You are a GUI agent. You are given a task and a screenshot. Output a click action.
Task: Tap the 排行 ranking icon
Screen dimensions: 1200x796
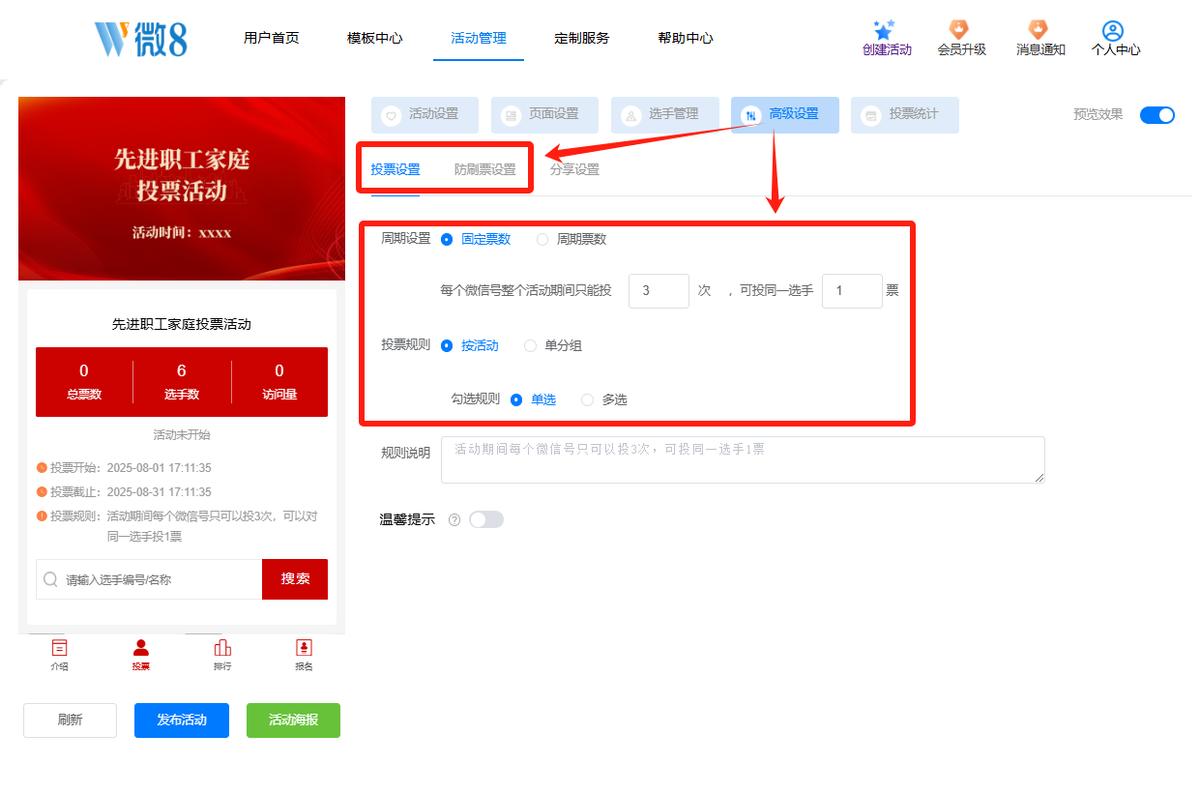223,647
